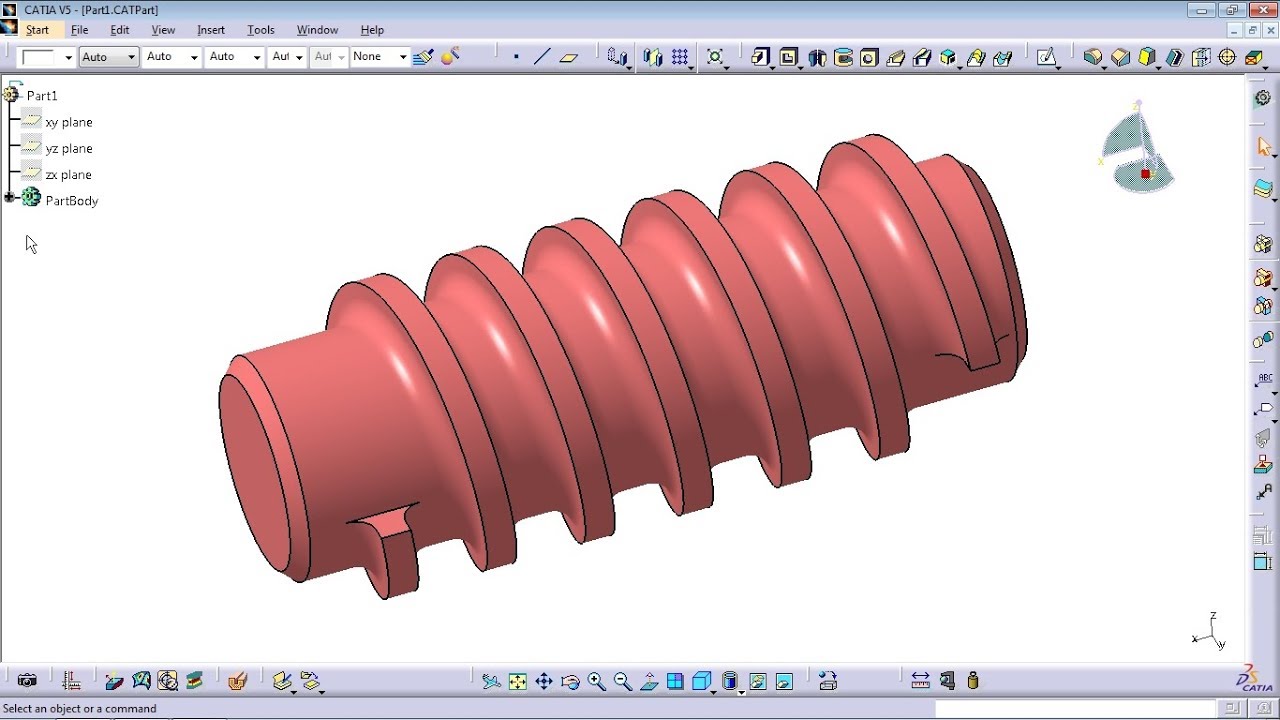Viewport: 1280px width, 720px height.
Task: Click the Zoom Out magnifier
Action: 623,682
